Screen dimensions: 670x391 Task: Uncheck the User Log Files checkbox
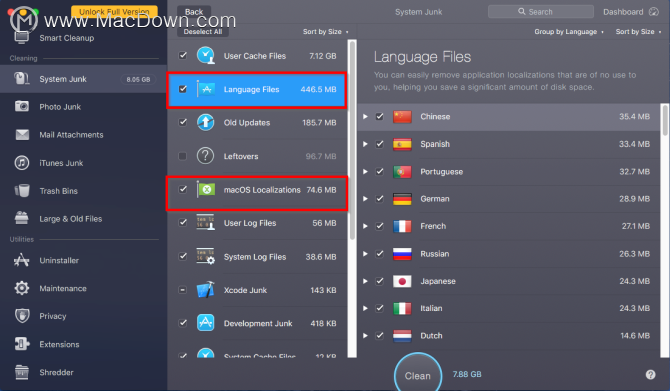point(183,222)
